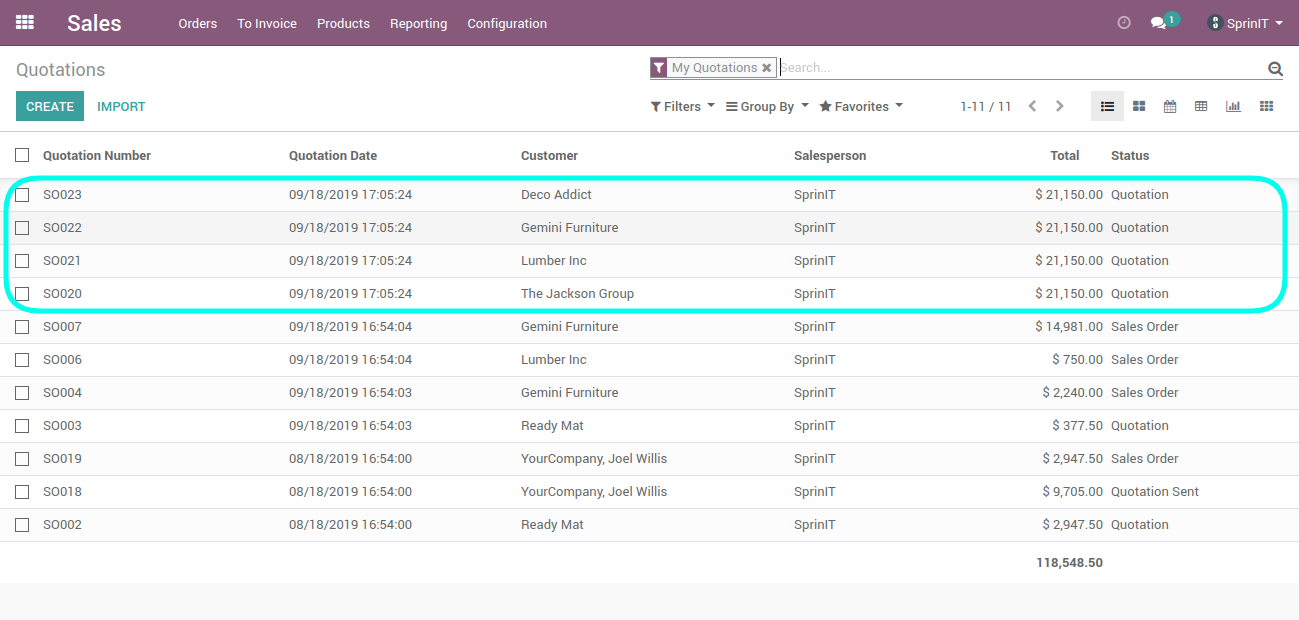Switch to kanban view
1299x620 pixels.
[x=1139, y=106]
